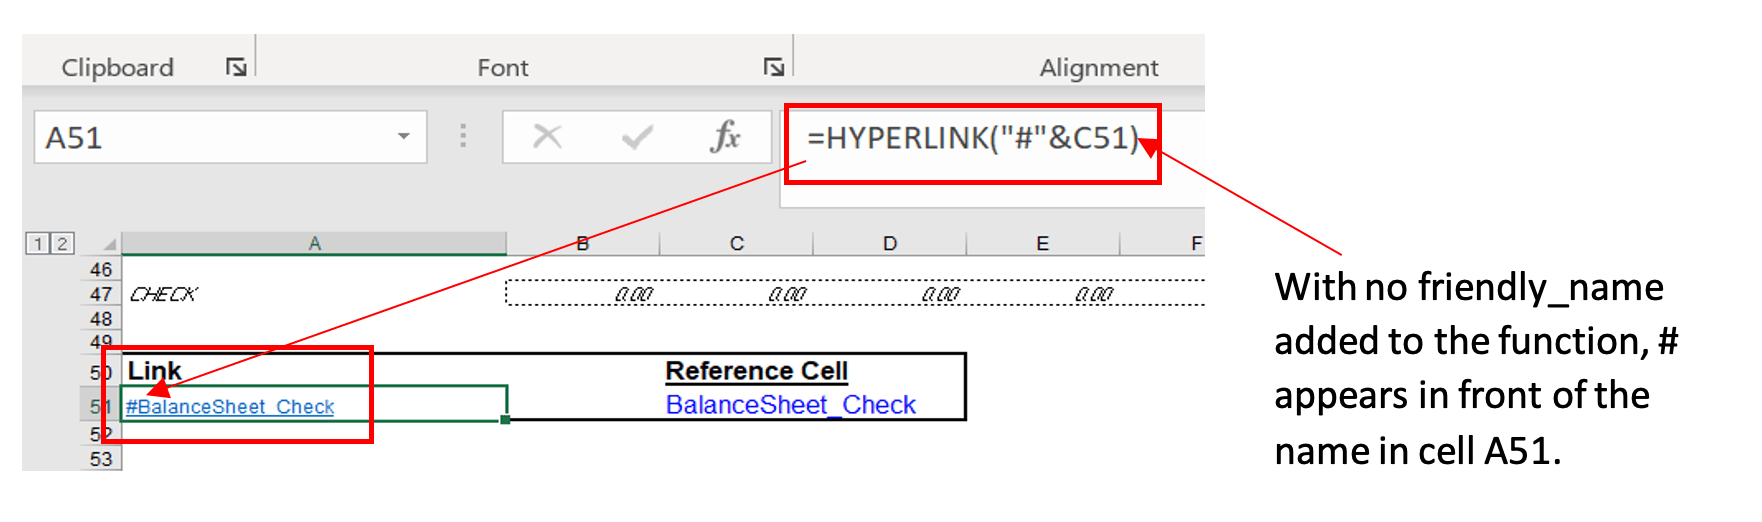The height and width of the screenshot is (522, 1762).
Task: Open the Clipboard dialog launcher
Action: coord(236,67)
